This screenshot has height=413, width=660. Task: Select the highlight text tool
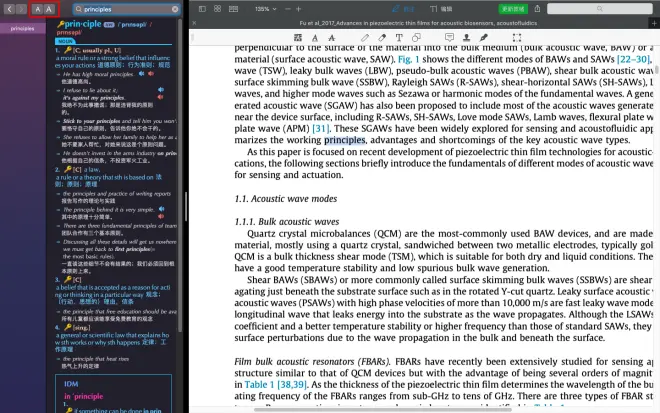[x=298, y=38]
